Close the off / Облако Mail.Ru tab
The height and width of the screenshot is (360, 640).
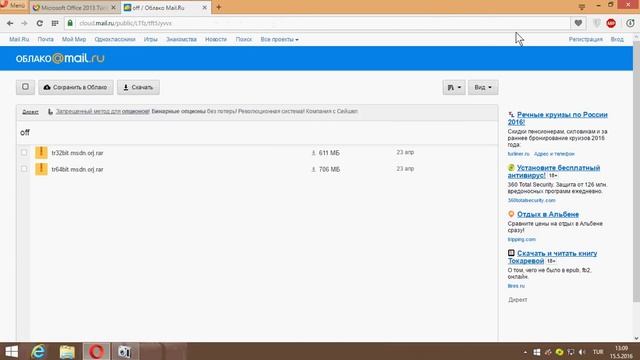pyautogui.click(x=204, y=8)
